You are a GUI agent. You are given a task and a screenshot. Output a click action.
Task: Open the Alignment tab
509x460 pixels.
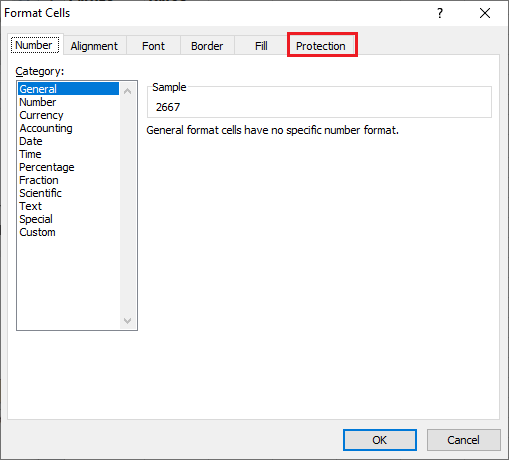pos(94,46)
